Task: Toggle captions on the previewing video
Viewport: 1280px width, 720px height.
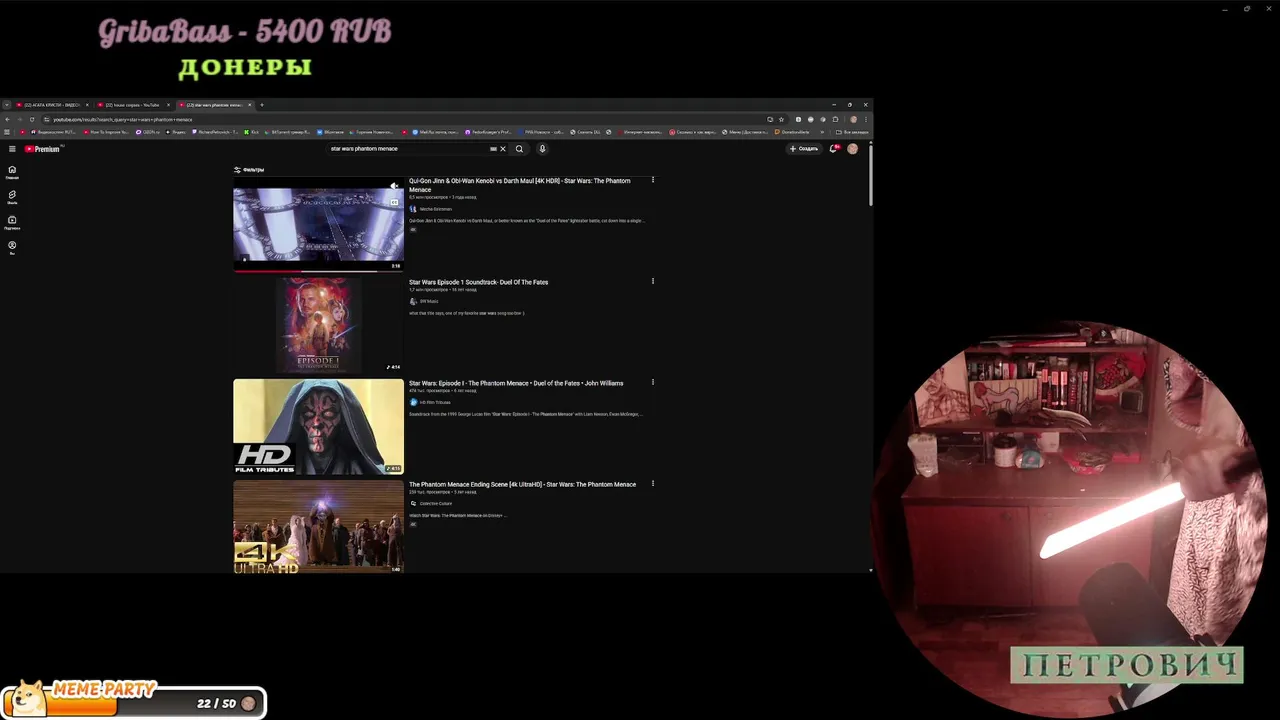Action: pos(394,202)
